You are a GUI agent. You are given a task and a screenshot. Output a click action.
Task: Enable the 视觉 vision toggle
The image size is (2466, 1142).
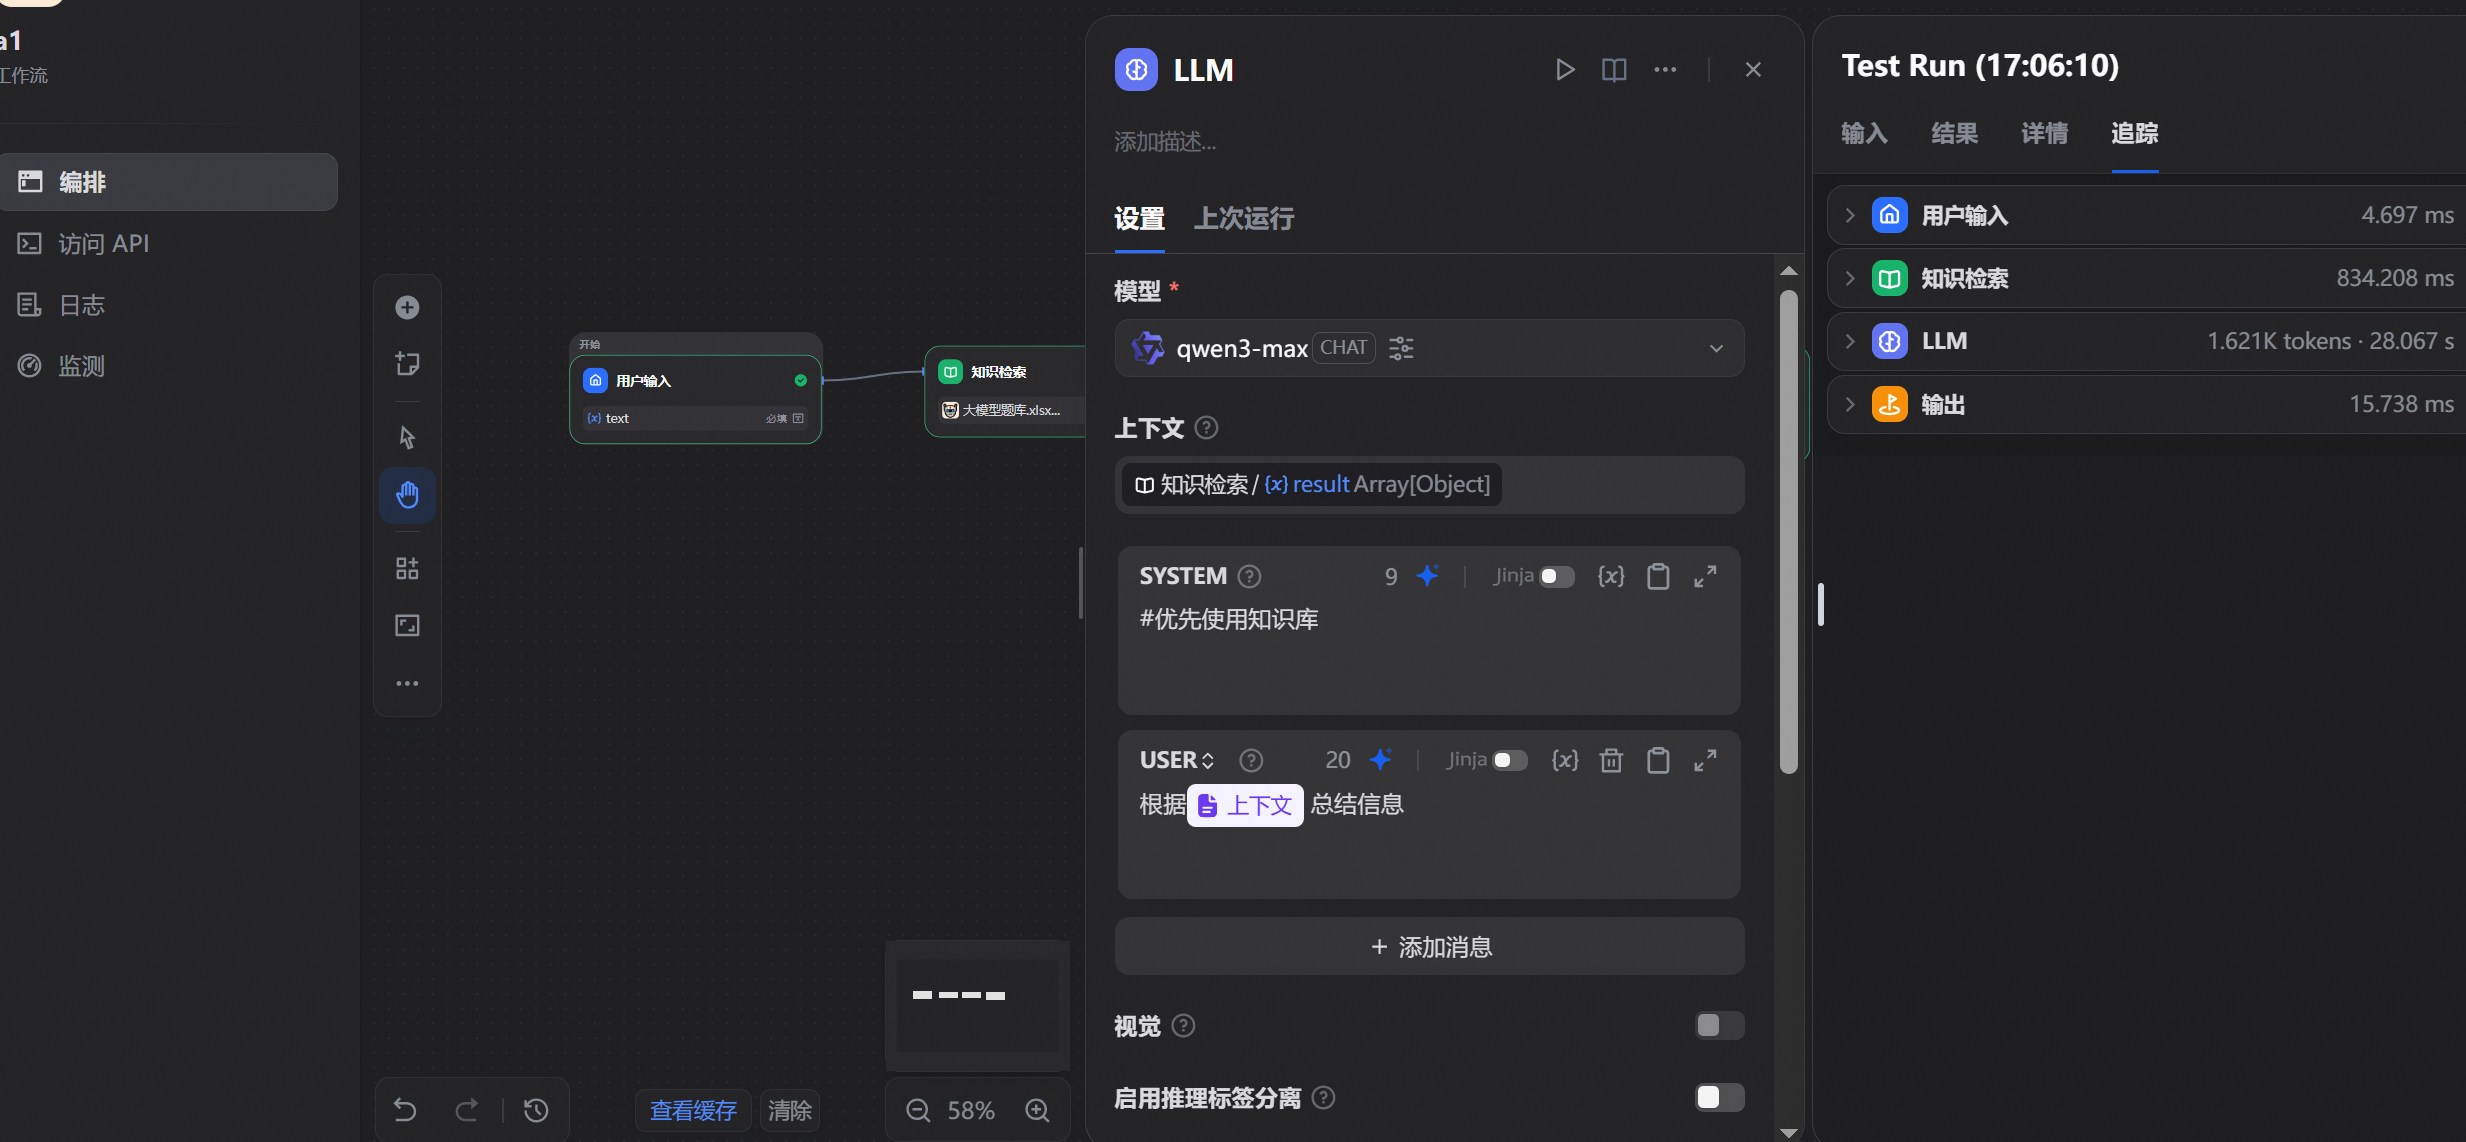[x=1719, y=1026]
